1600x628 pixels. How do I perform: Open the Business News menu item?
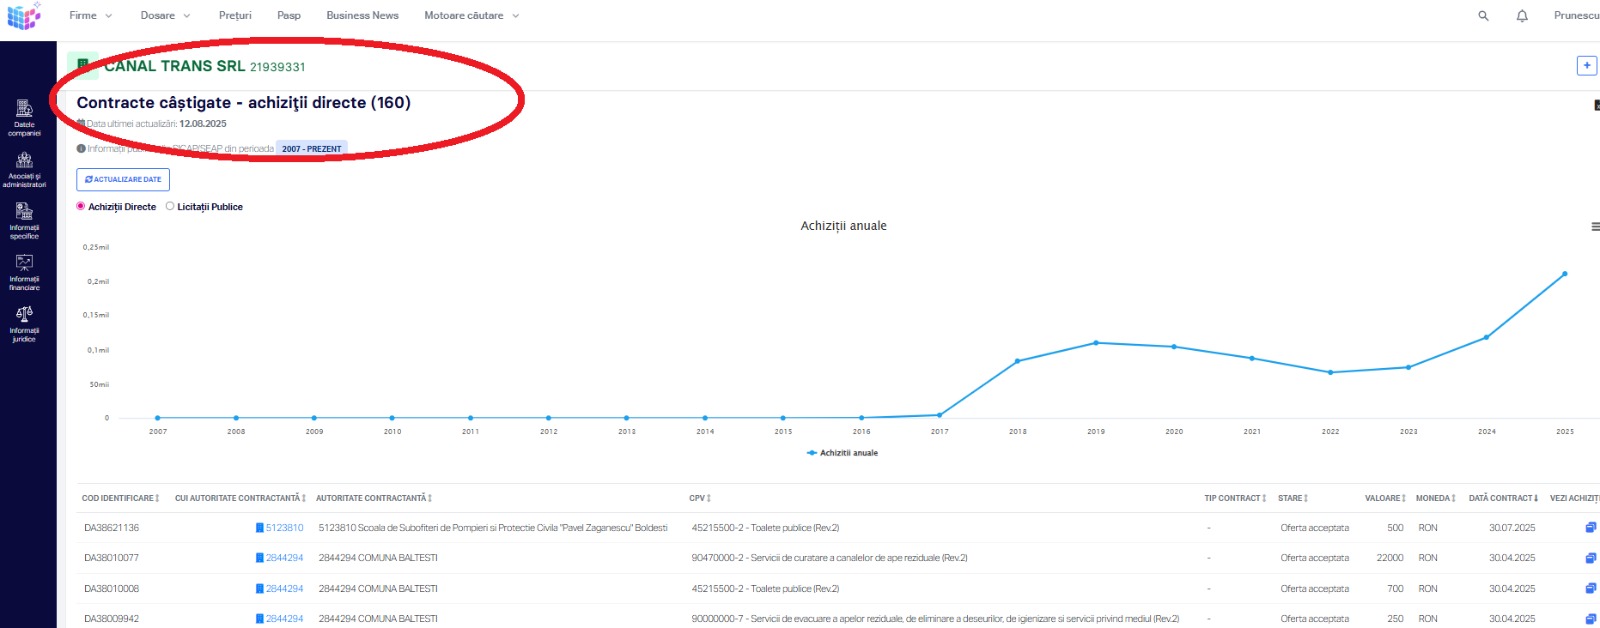362,16
